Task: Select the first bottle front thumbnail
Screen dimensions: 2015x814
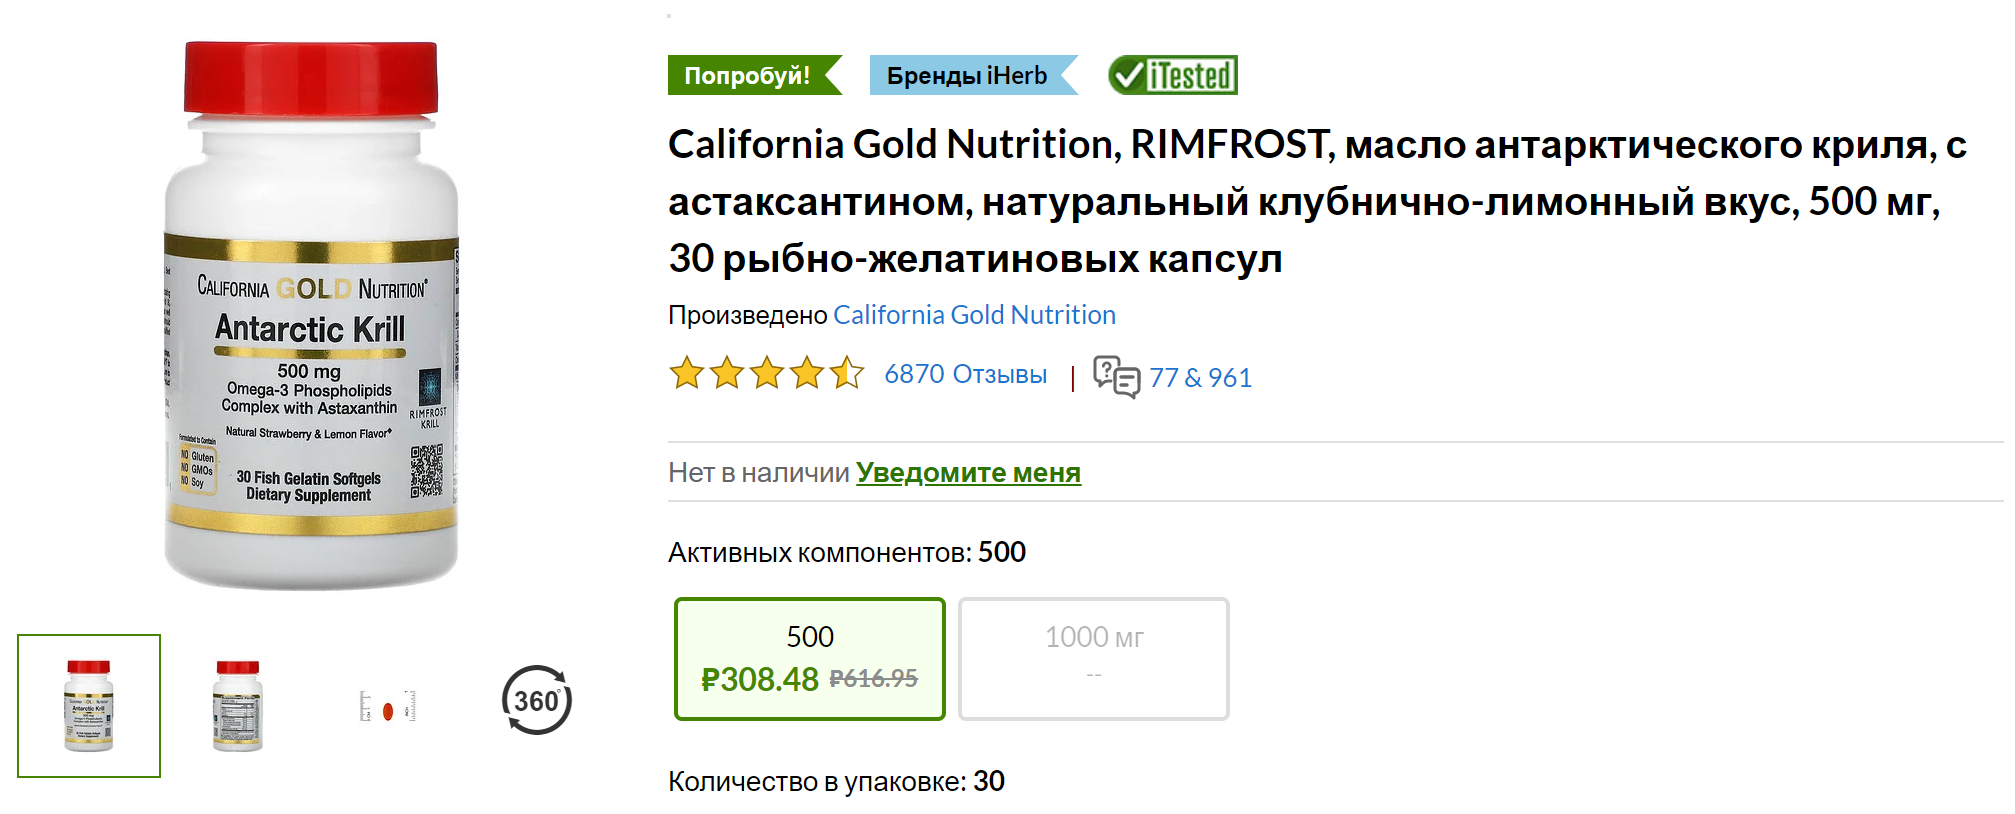Action: coord(89,706)
